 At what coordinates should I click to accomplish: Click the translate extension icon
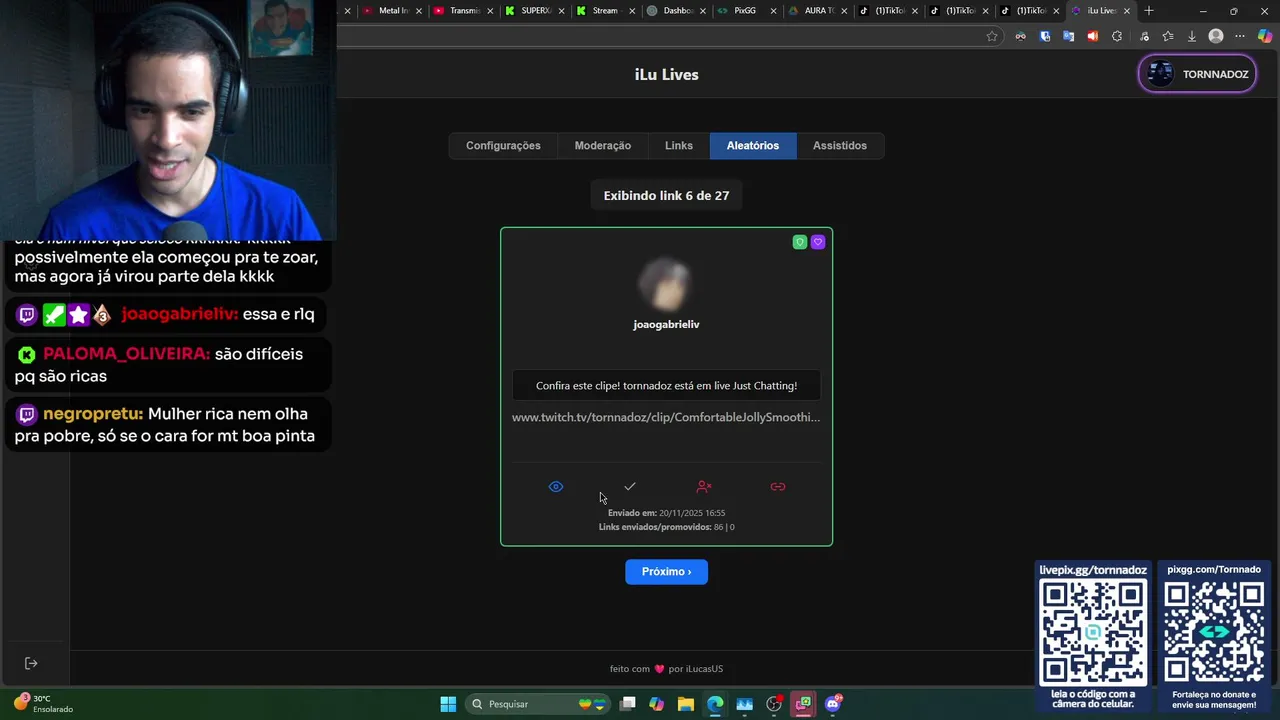[x=1068, y=36]
